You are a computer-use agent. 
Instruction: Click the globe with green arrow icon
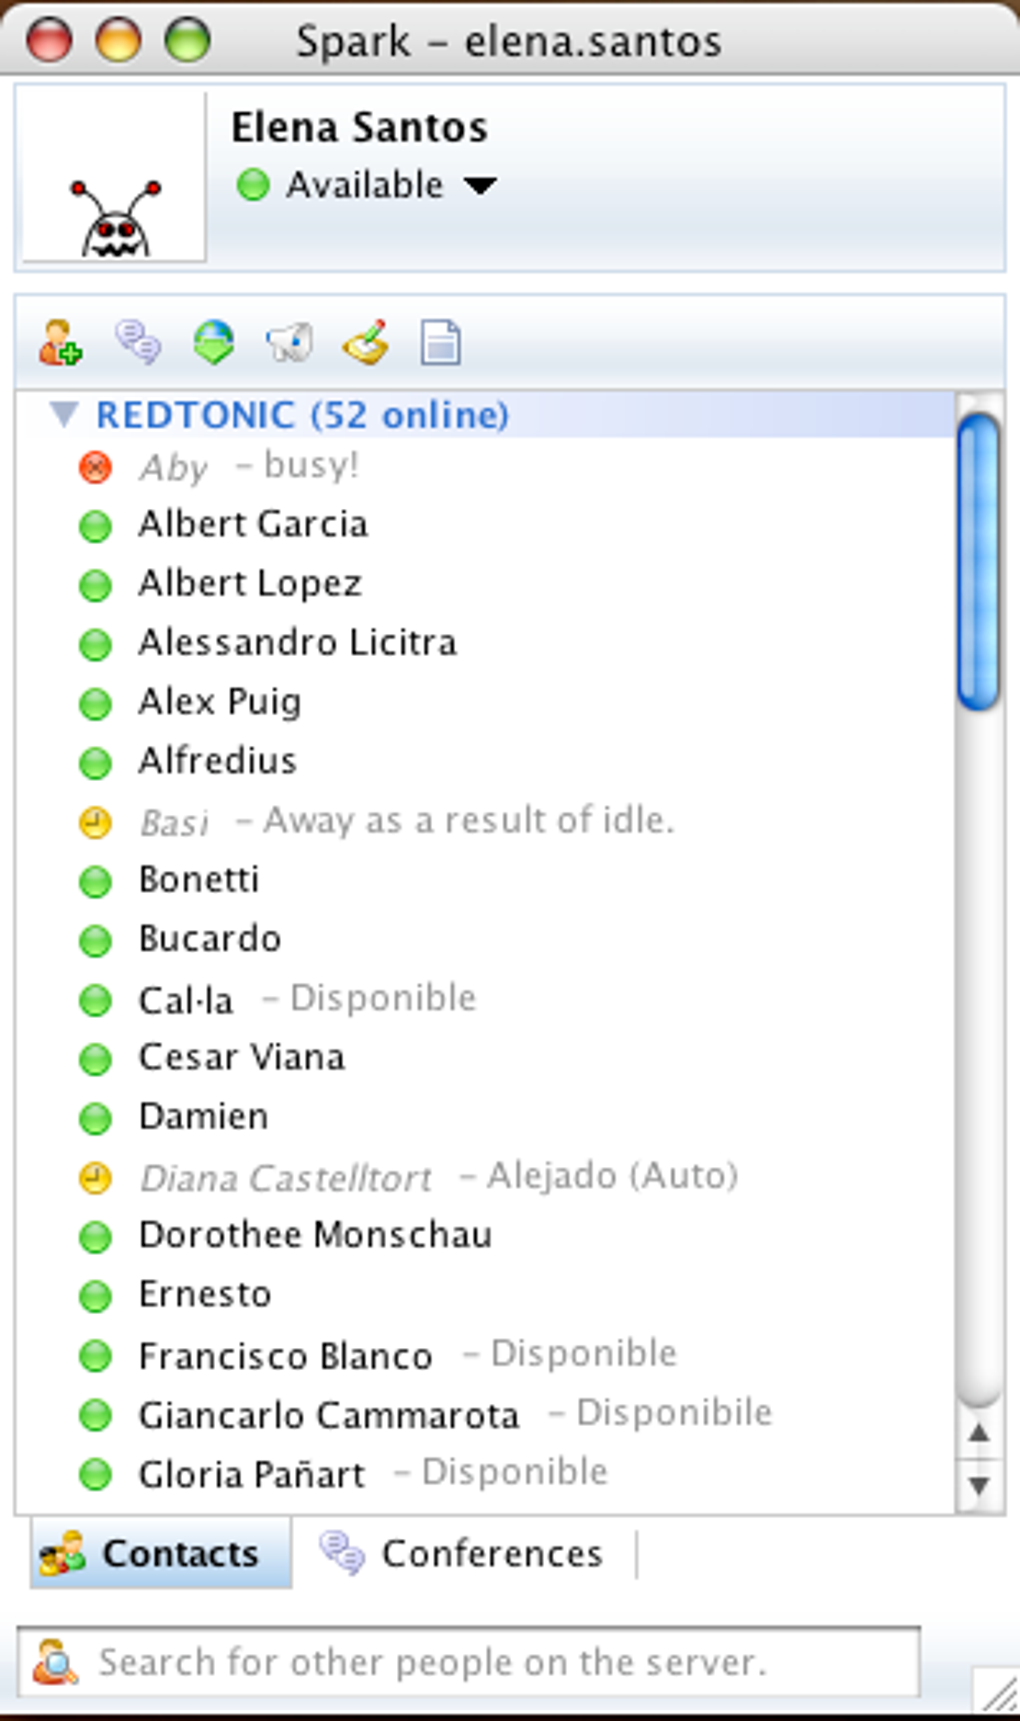214,342
